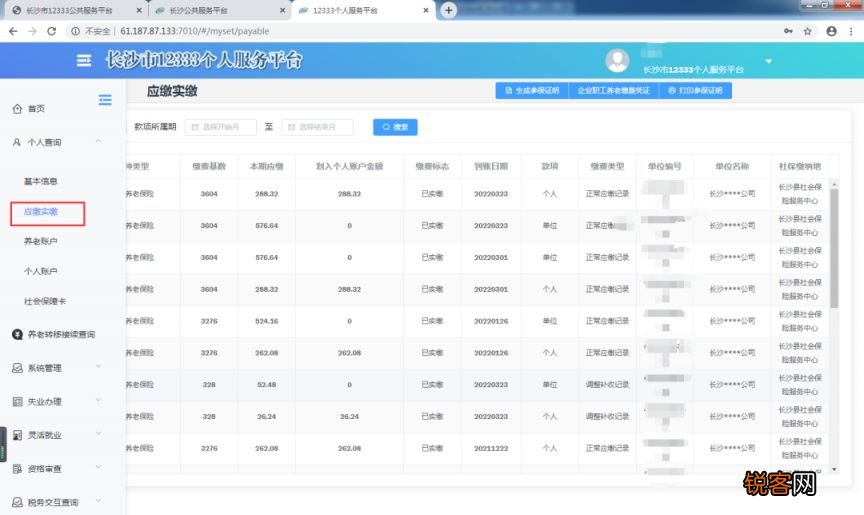The image size is (864, 515).
Task: Click the 社保缴纳地 column header
Action: tap(800, 166)
